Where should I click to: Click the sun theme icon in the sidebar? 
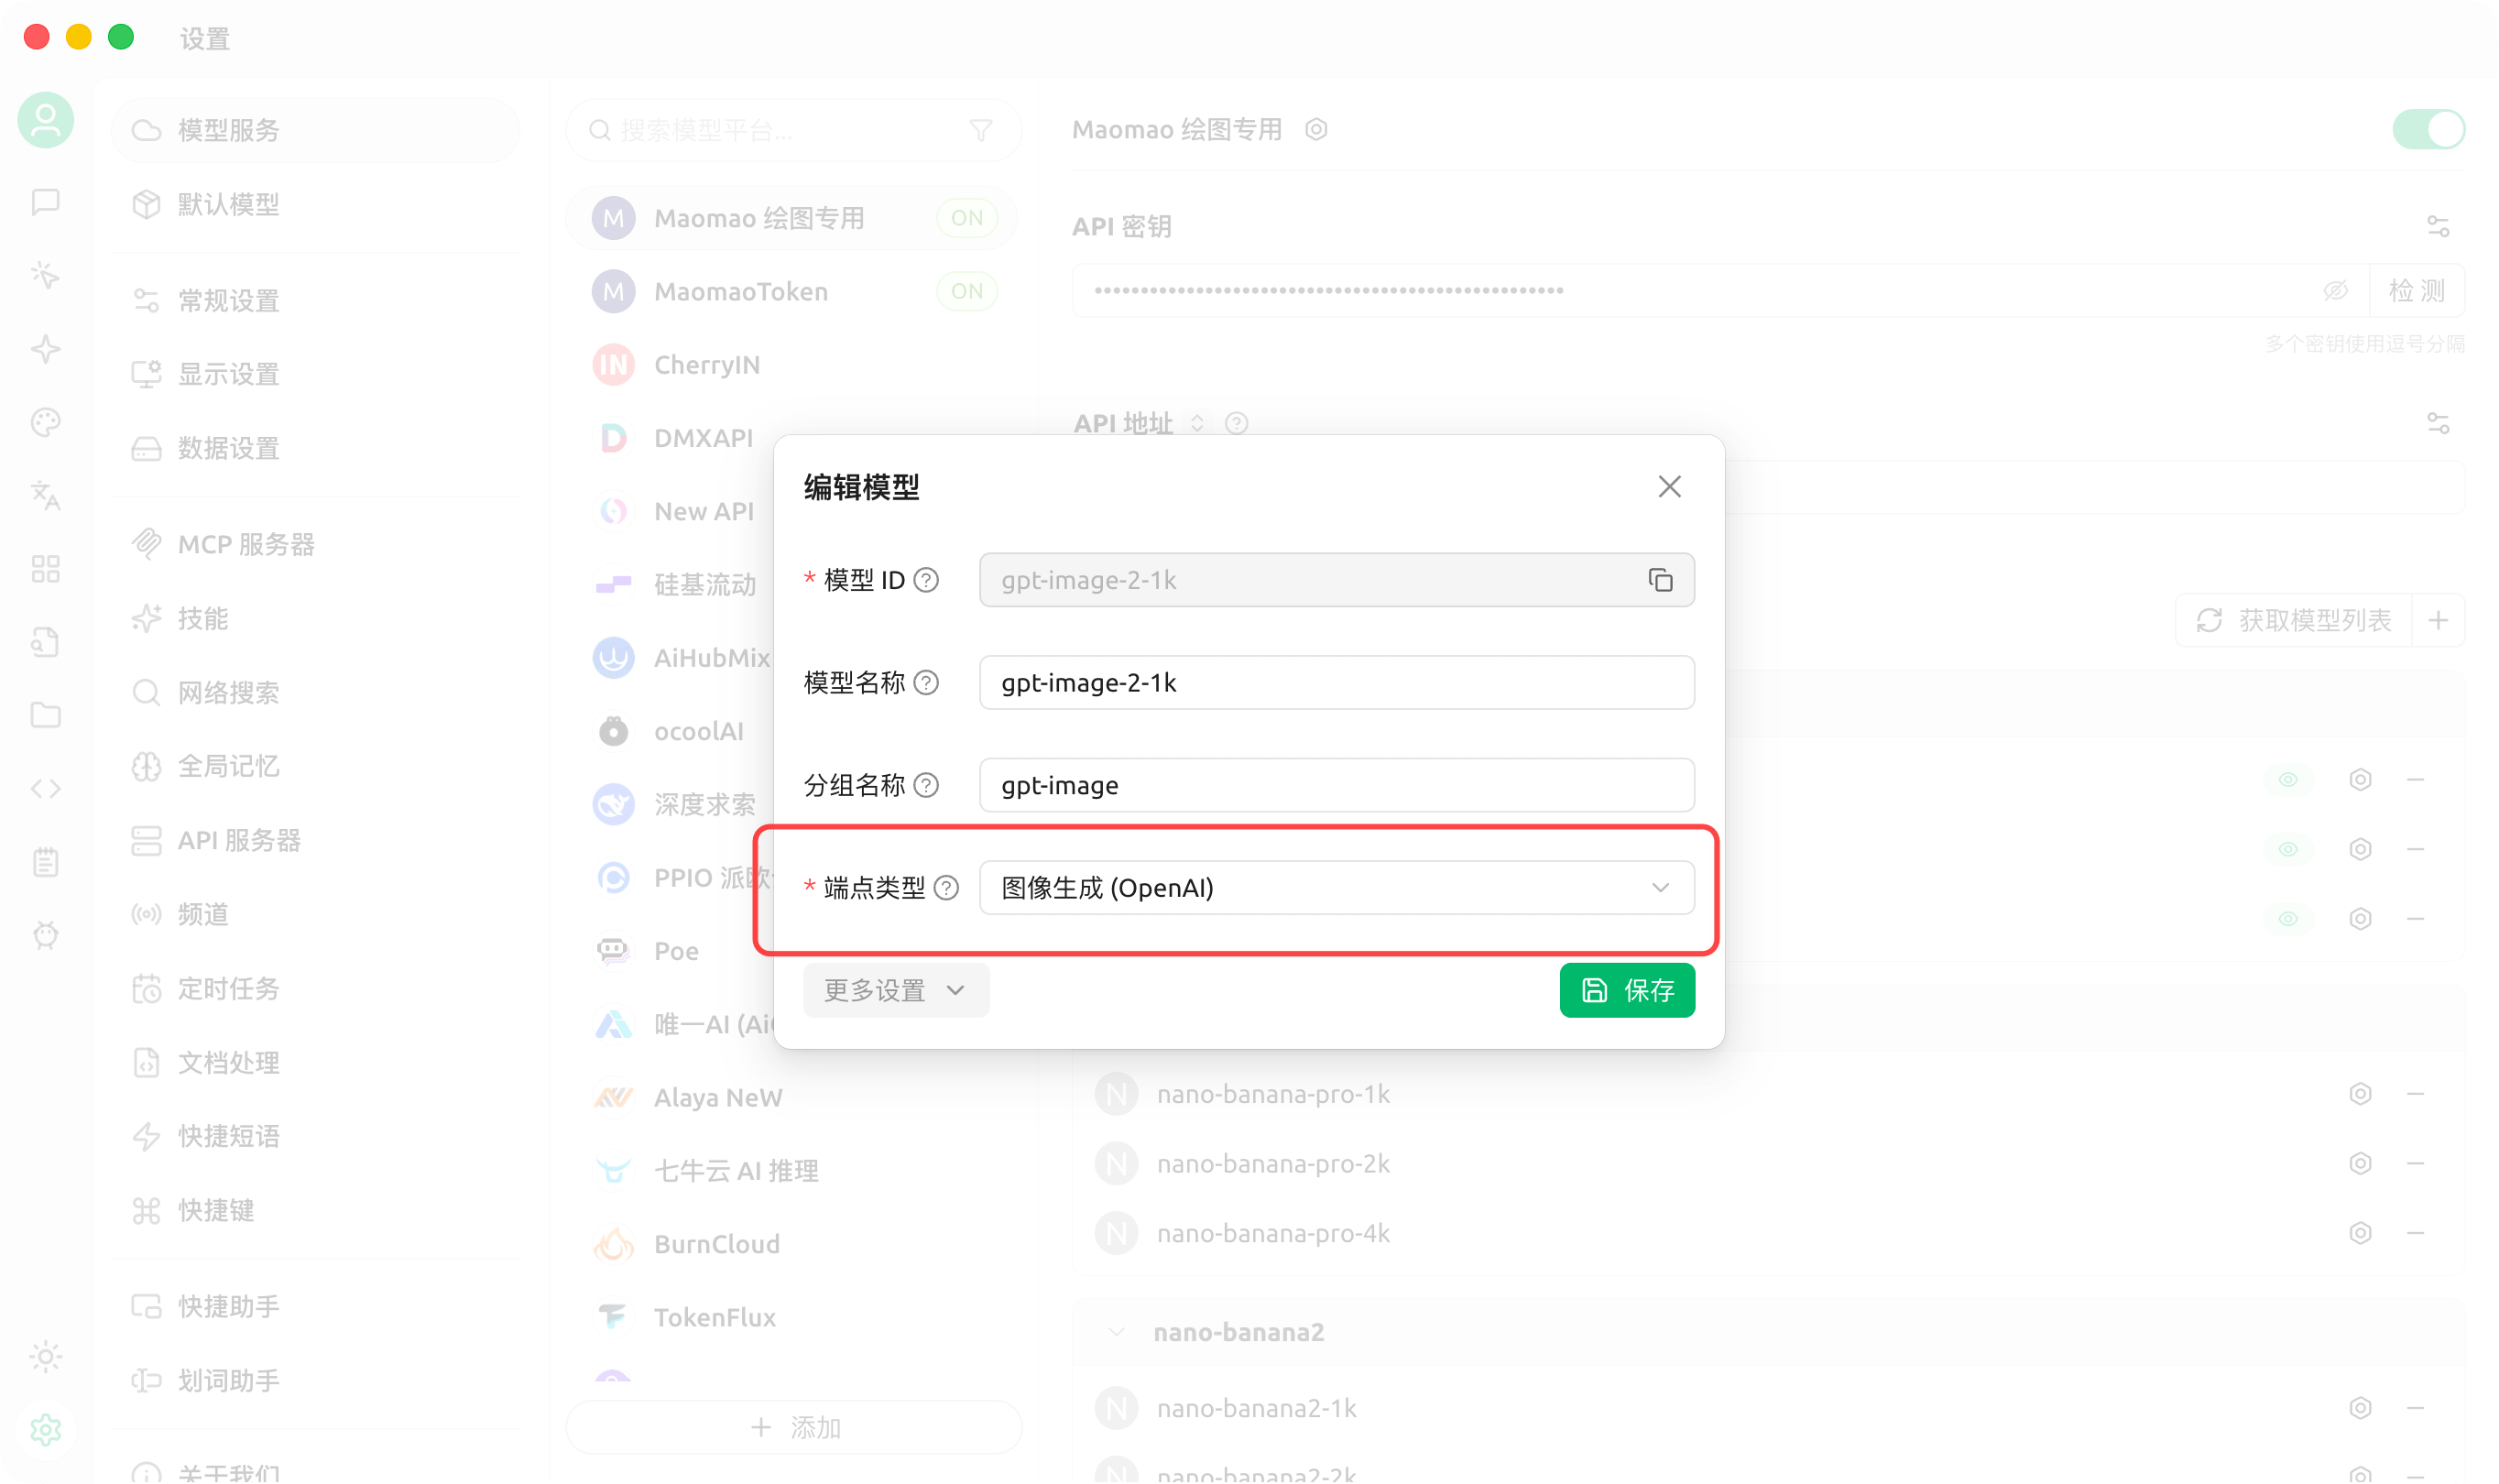point(46,1356)
